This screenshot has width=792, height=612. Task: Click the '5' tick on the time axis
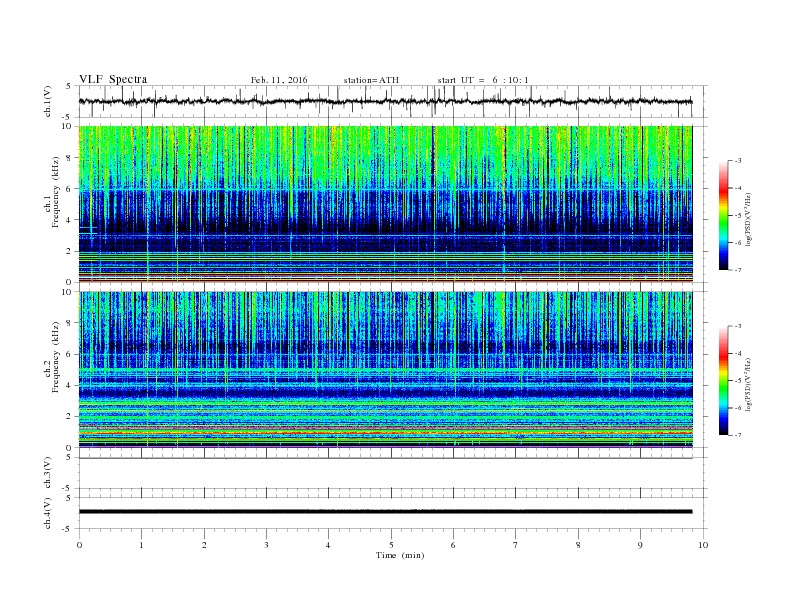(391, 545)
